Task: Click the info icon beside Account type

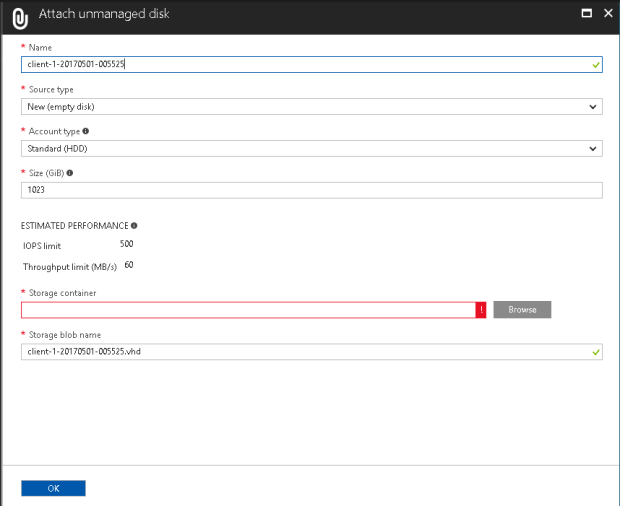Action: pos(86,131)
